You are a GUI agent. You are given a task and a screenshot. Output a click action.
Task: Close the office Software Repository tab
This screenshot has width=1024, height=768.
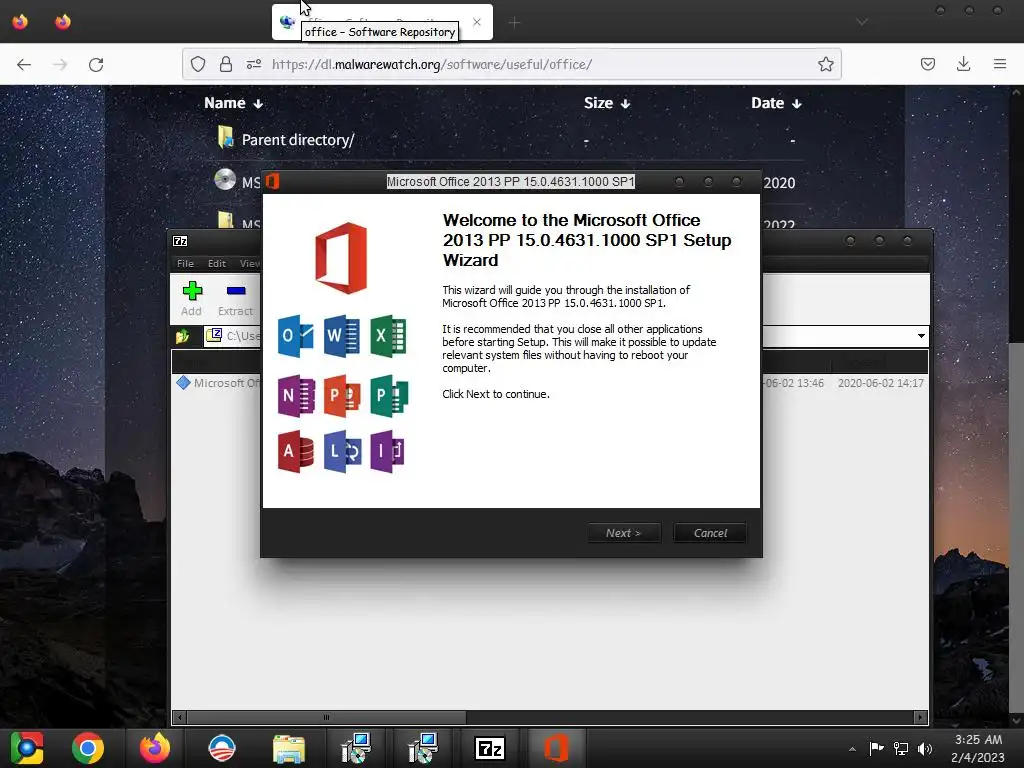click(x=477, y=22)
